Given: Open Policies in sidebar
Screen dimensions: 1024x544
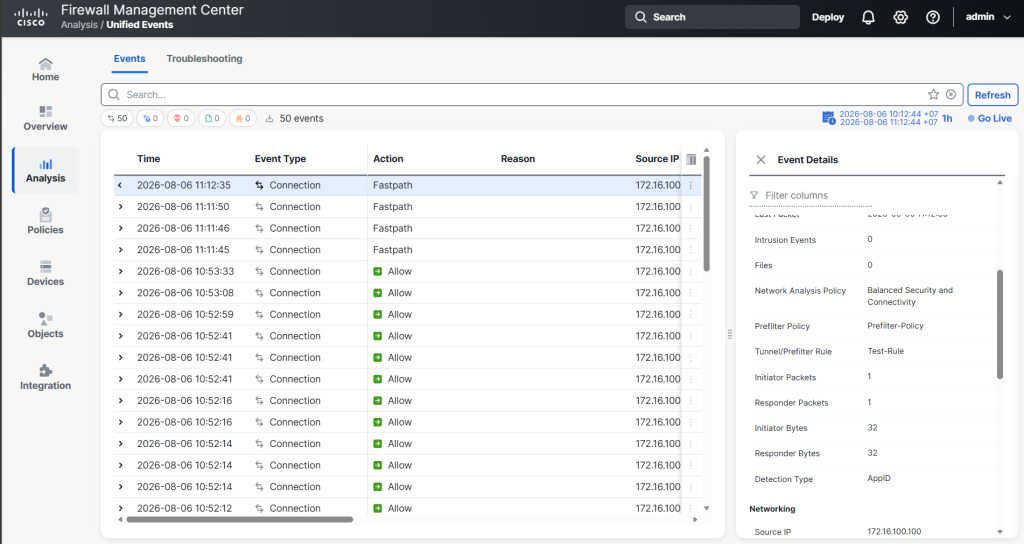Looking at the screenshot, I should point(45,221).
